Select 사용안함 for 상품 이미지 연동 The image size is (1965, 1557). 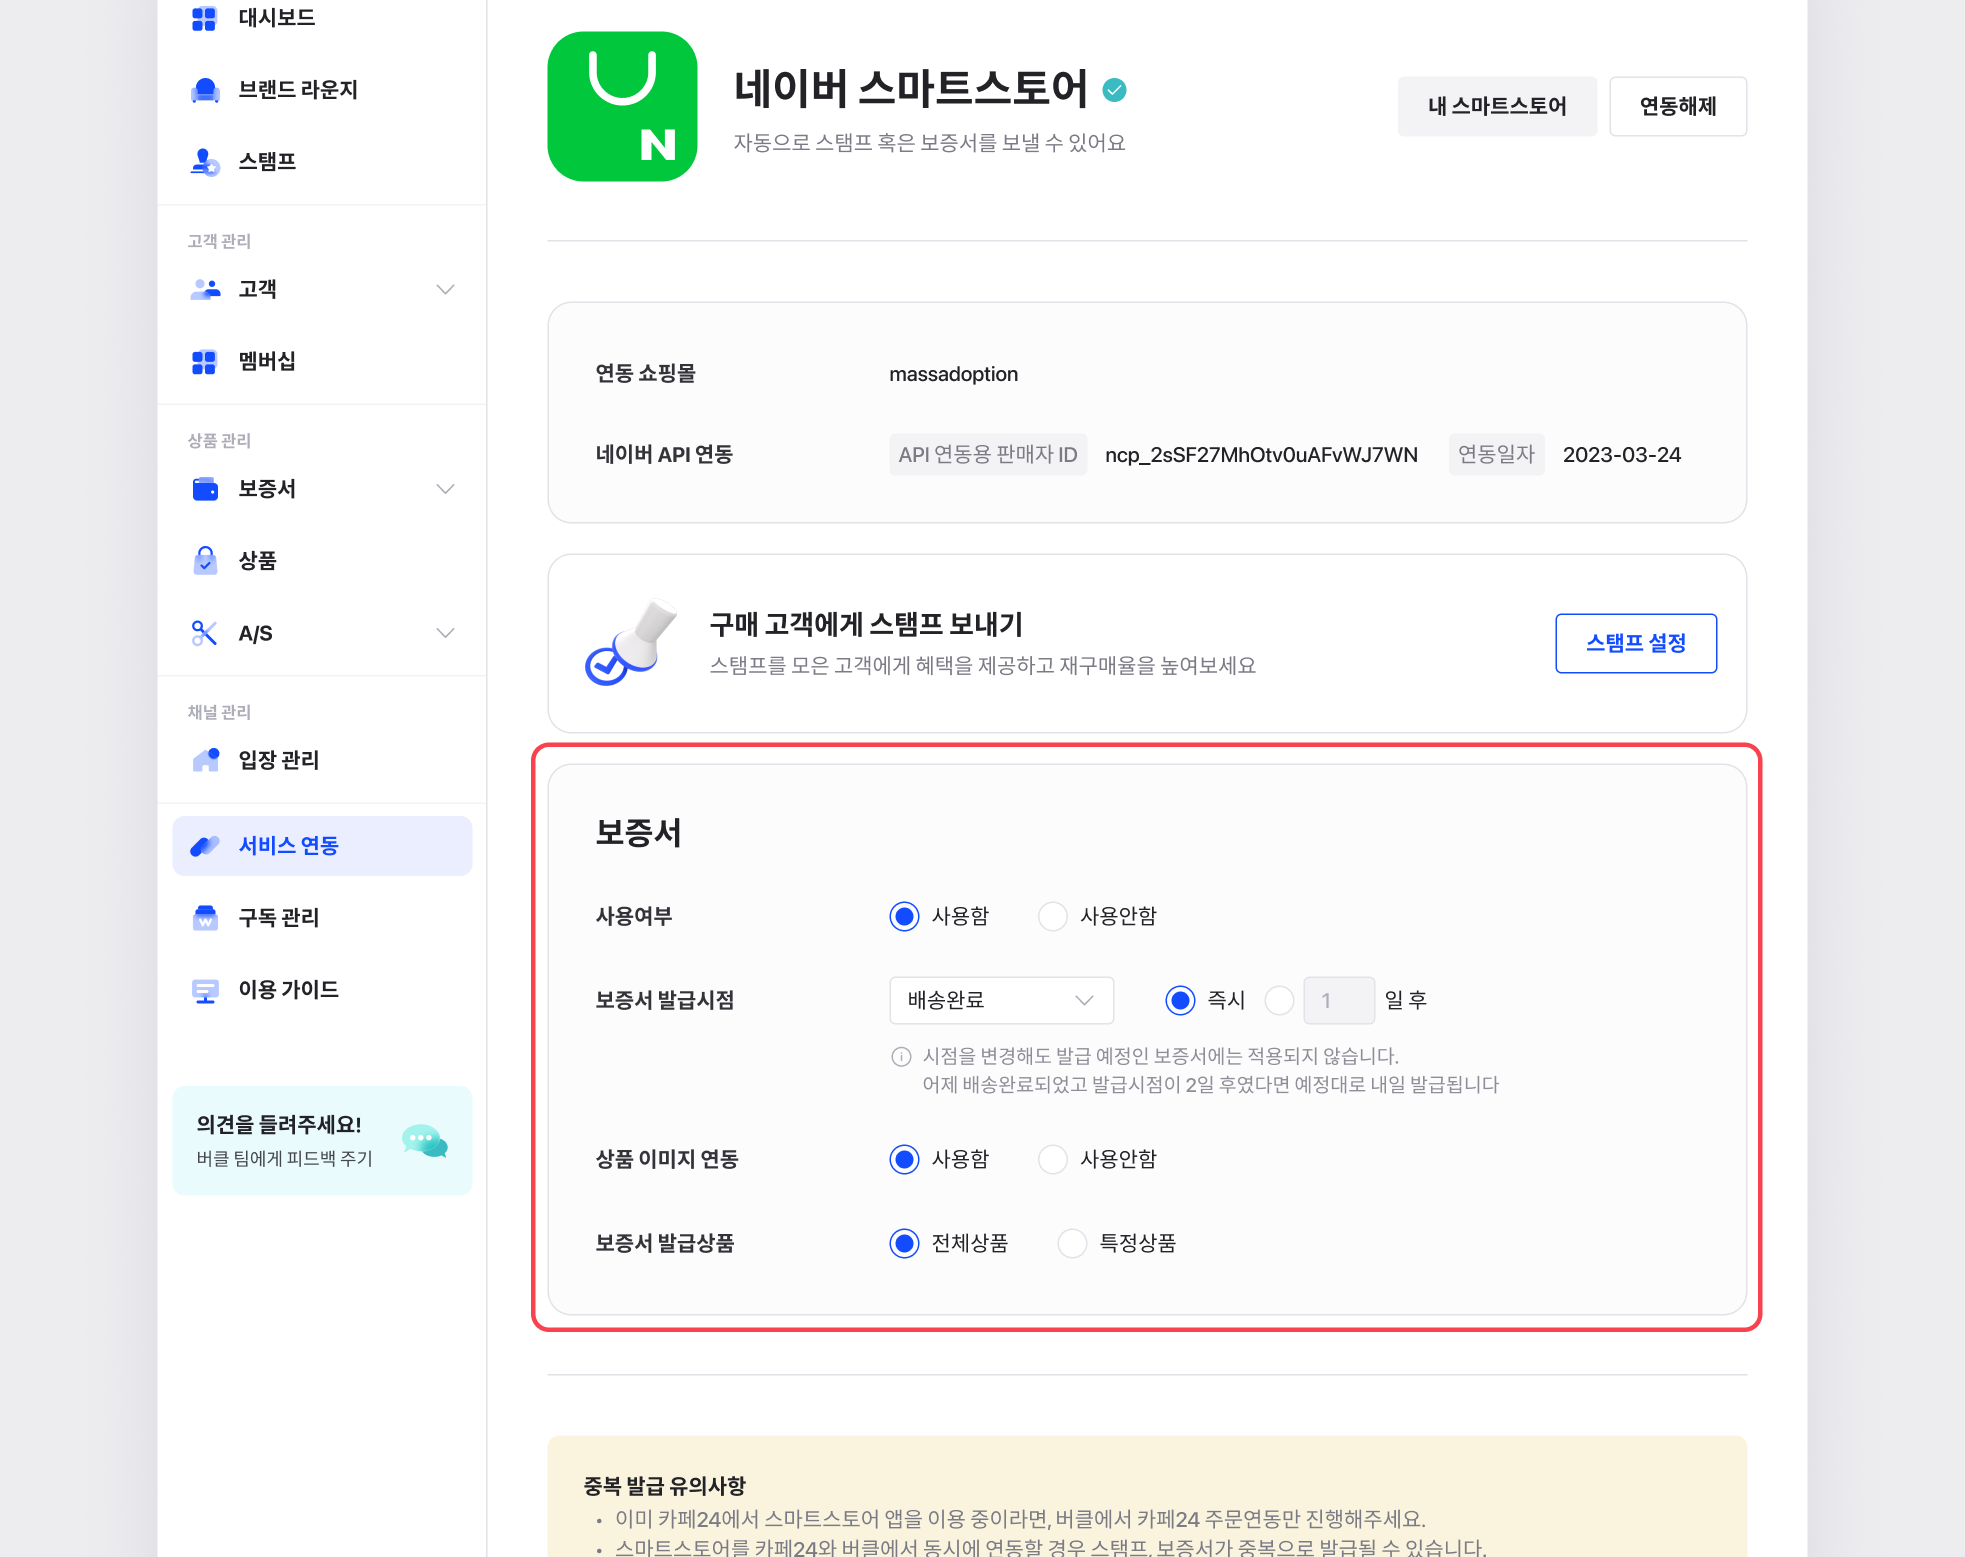(1052, 1159)
